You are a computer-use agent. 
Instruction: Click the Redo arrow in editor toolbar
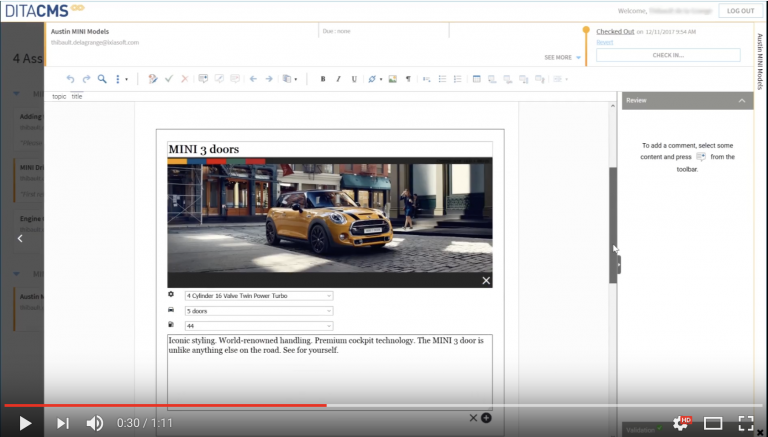86,79
